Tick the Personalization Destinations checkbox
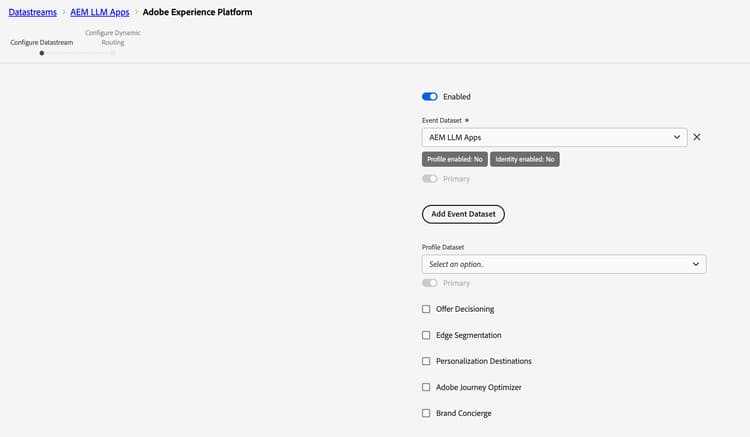The image size is (750, 437). click(426, 361)
